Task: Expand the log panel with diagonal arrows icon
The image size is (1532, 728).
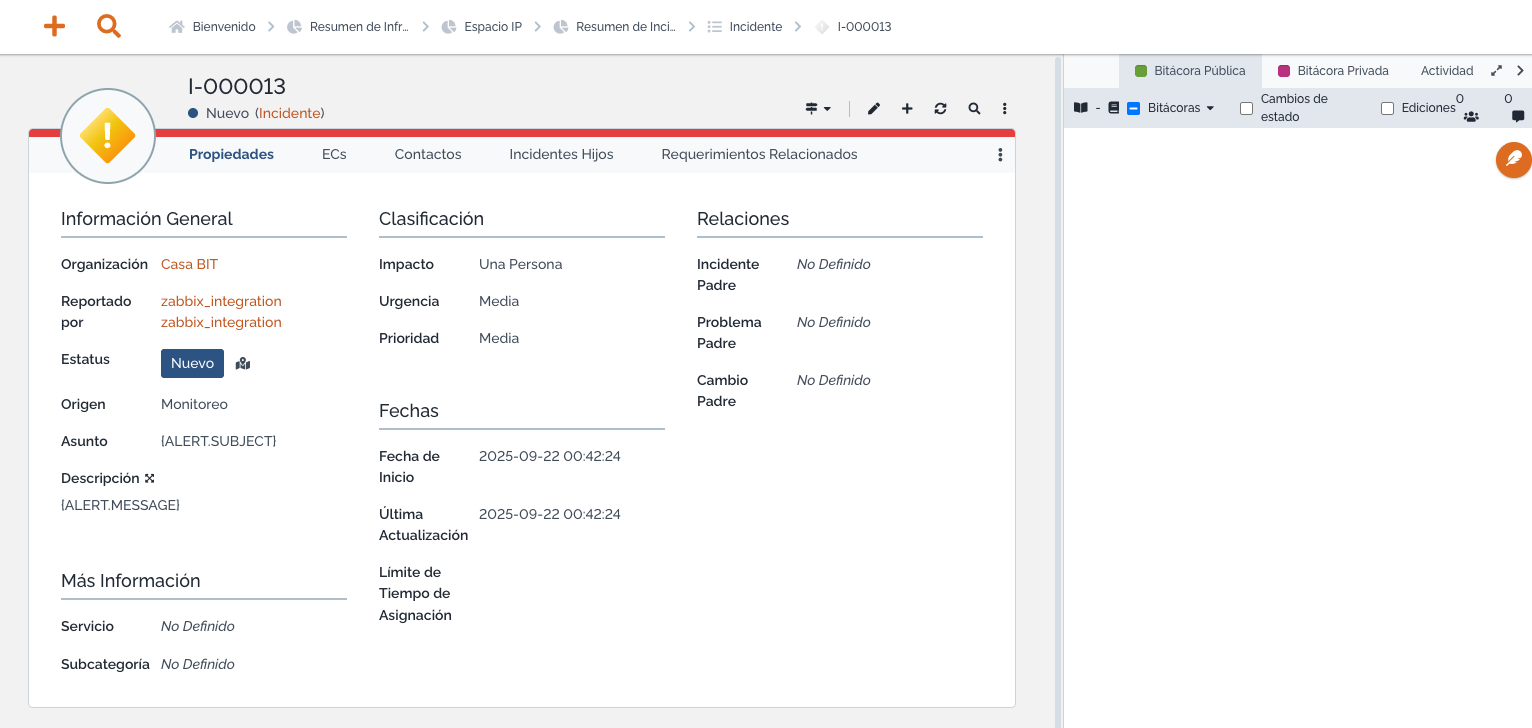Action: (x=1496, y=71)
